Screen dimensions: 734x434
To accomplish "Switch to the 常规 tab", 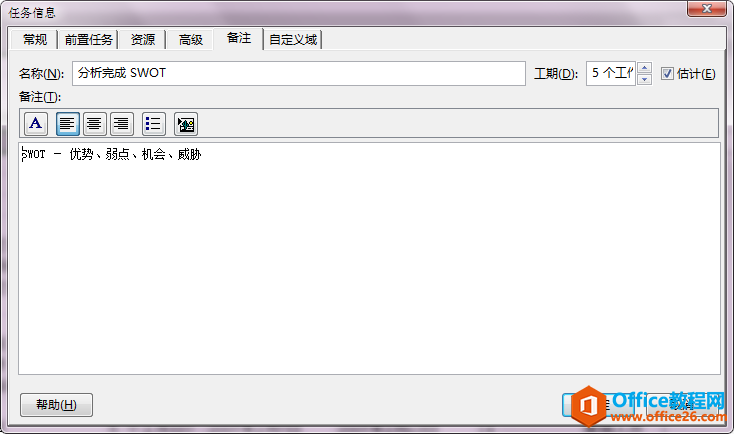I will click(35, 40).
